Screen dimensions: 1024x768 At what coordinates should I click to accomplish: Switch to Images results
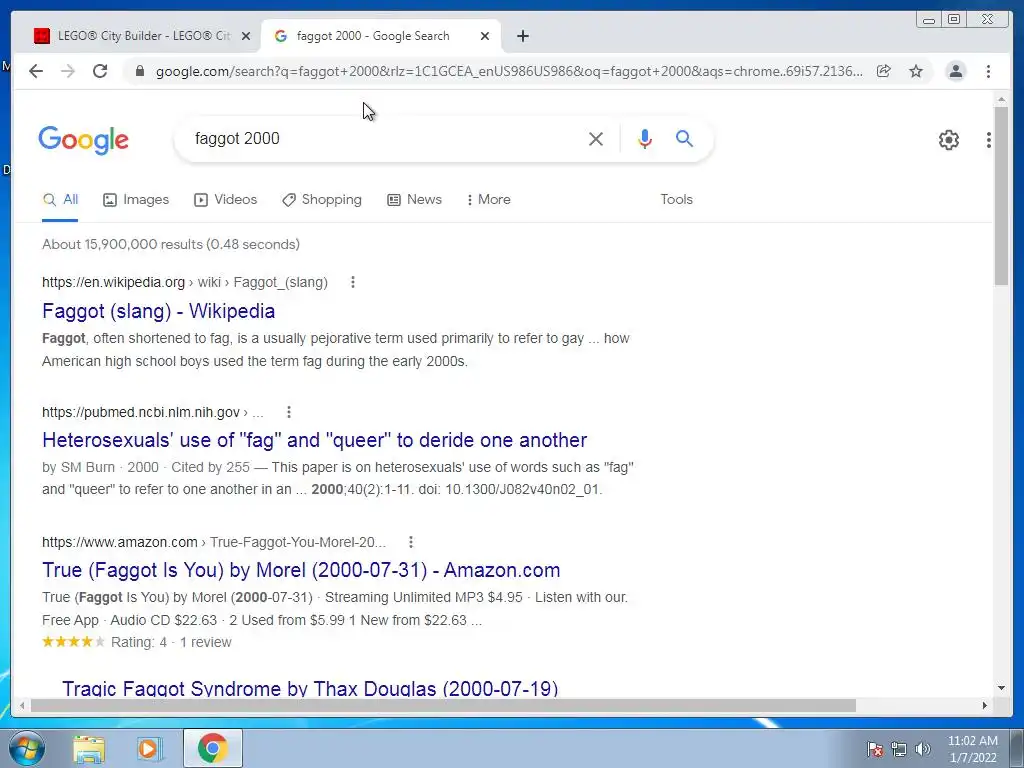point(136,200)
